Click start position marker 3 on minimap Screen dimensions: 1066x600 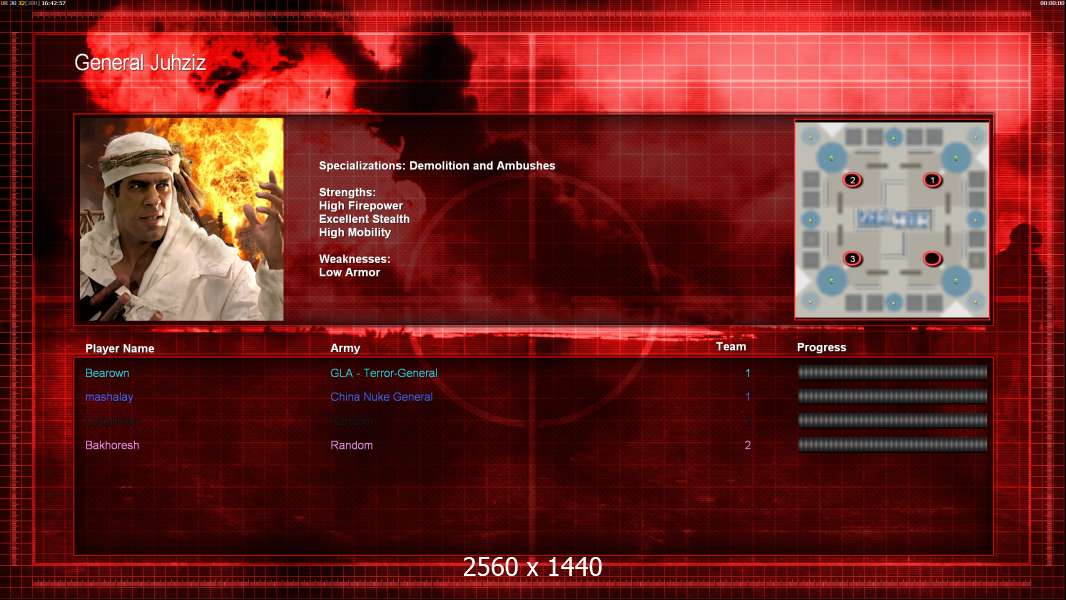852,259
